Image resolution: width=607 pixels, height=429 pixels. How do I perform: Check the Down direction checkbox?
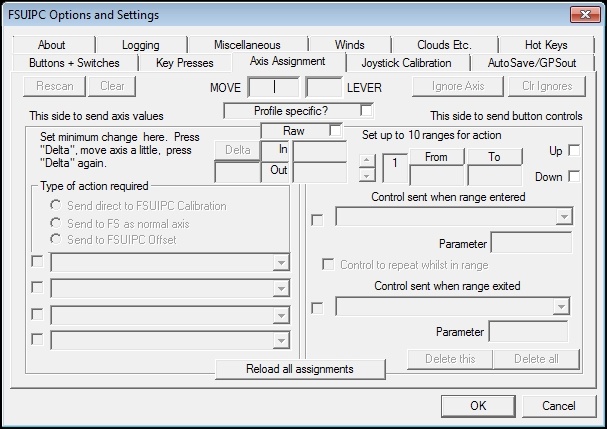(574, 176)
